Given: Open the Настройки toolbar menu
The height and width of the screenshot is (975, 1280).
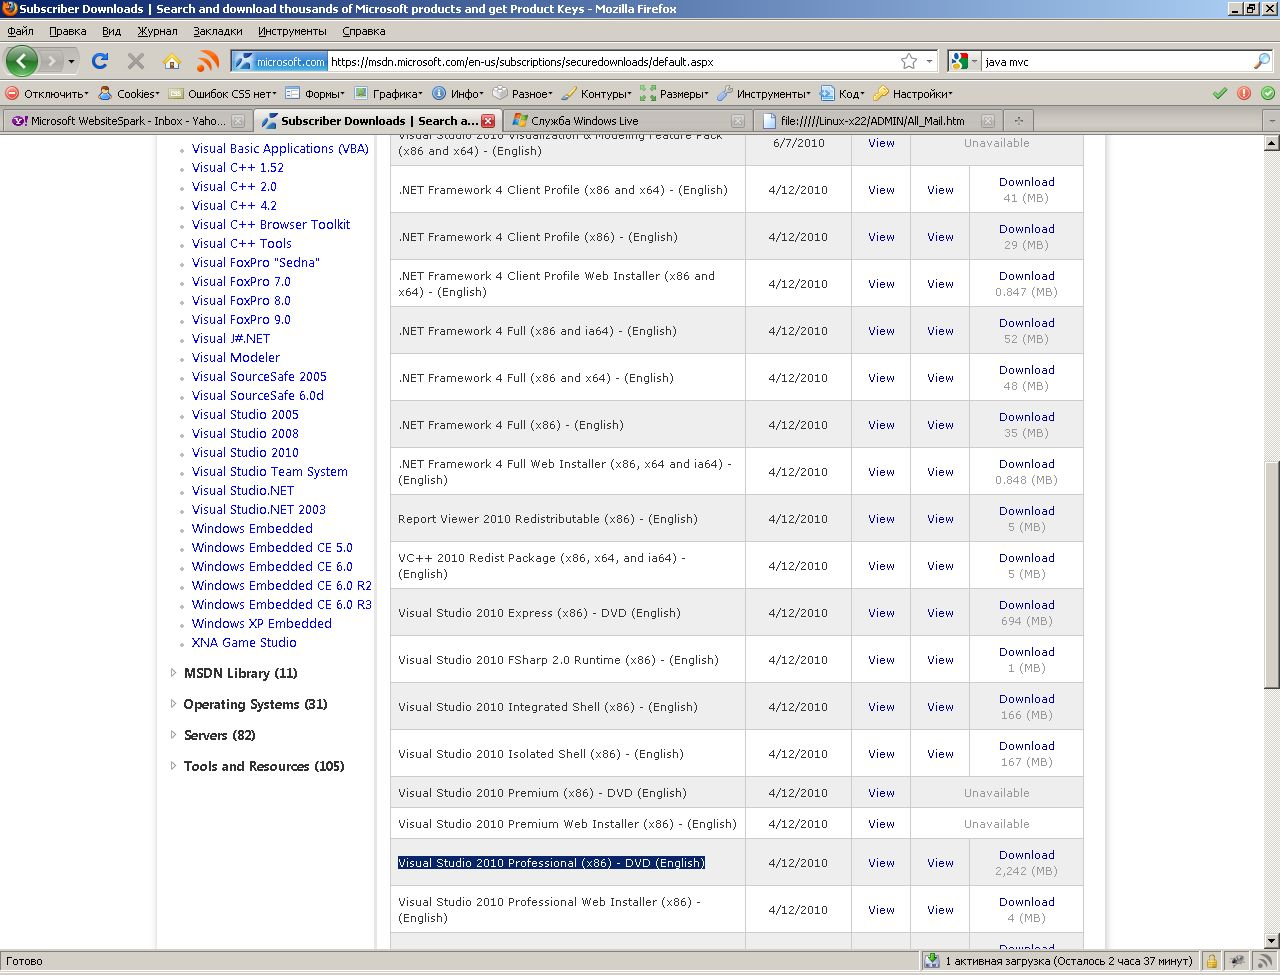Looking at the screenshot, I should [913, 93].
